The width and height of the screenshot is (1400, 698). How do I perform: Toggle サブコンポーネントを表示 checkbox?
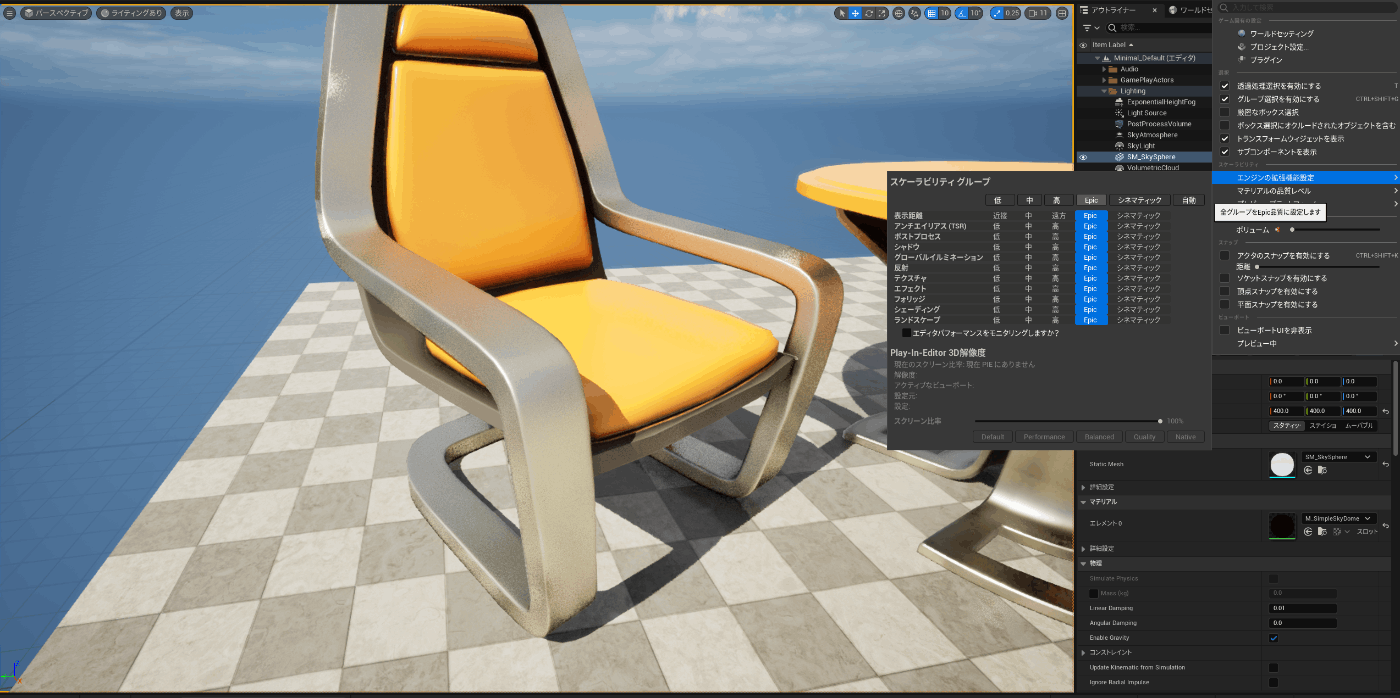tap(1224, 151)
